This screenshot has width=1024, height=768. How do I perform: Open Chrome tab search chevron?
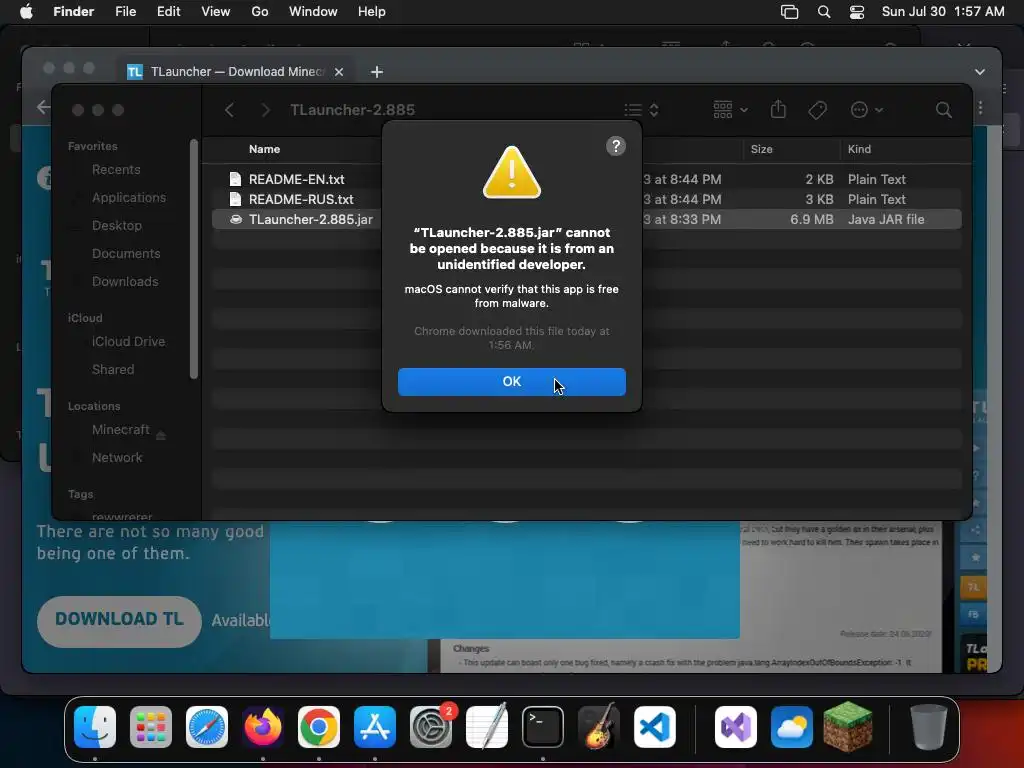click(x=979, y=72)
